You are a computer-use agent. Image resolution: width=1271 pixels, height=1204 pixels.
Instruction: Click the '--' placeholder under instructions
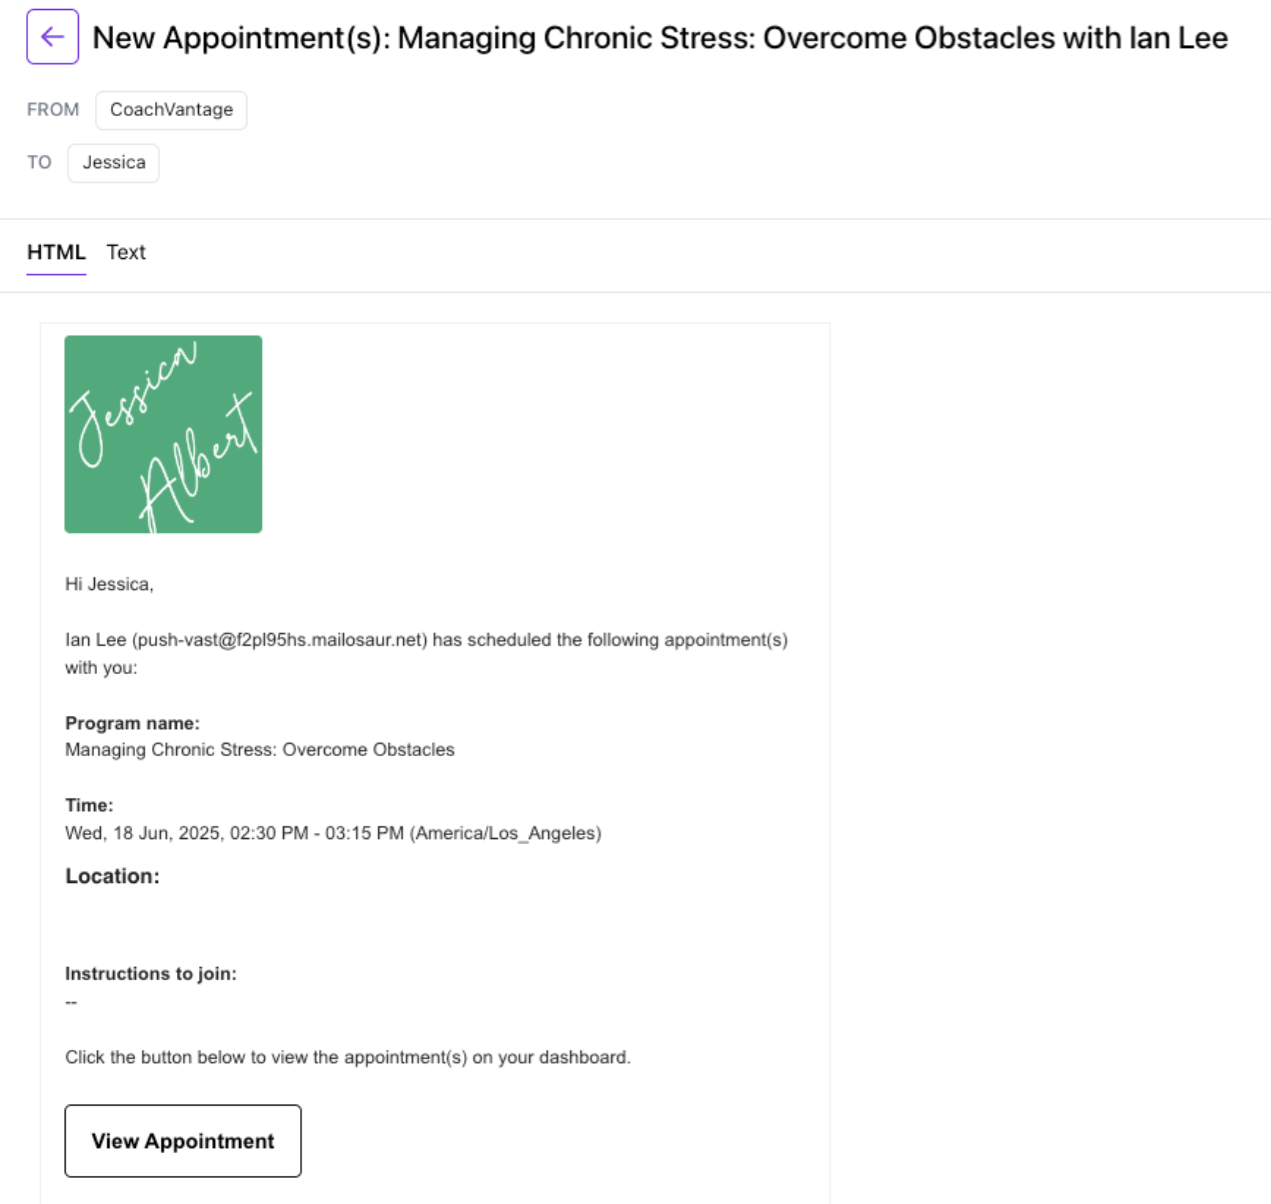tap(71, 1002)
